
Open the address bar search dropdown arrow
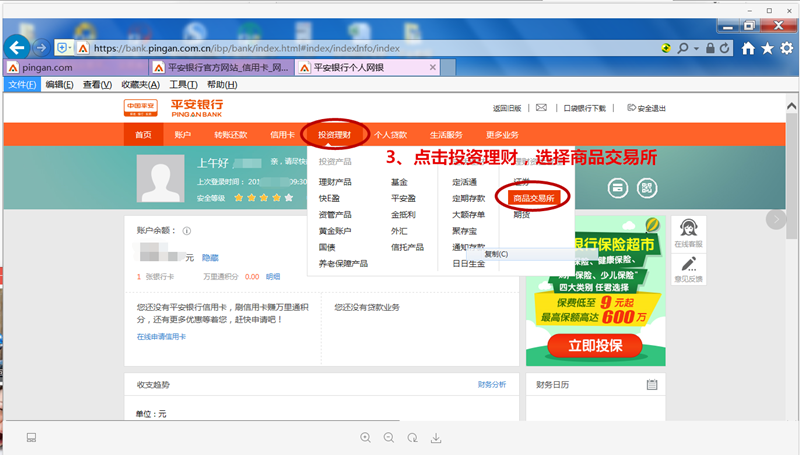click(696, 48)
